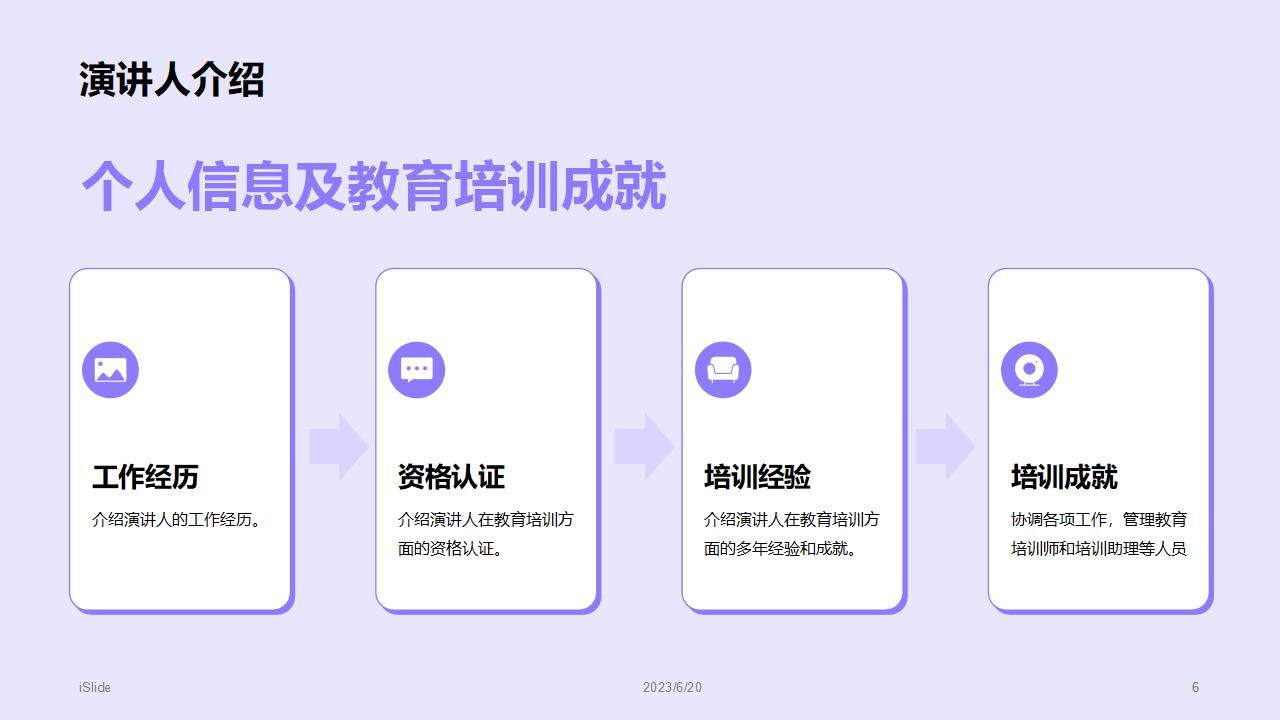Click the 资格认证 card heading
The height and width of the screenshot is (720, 1280).
451,477
